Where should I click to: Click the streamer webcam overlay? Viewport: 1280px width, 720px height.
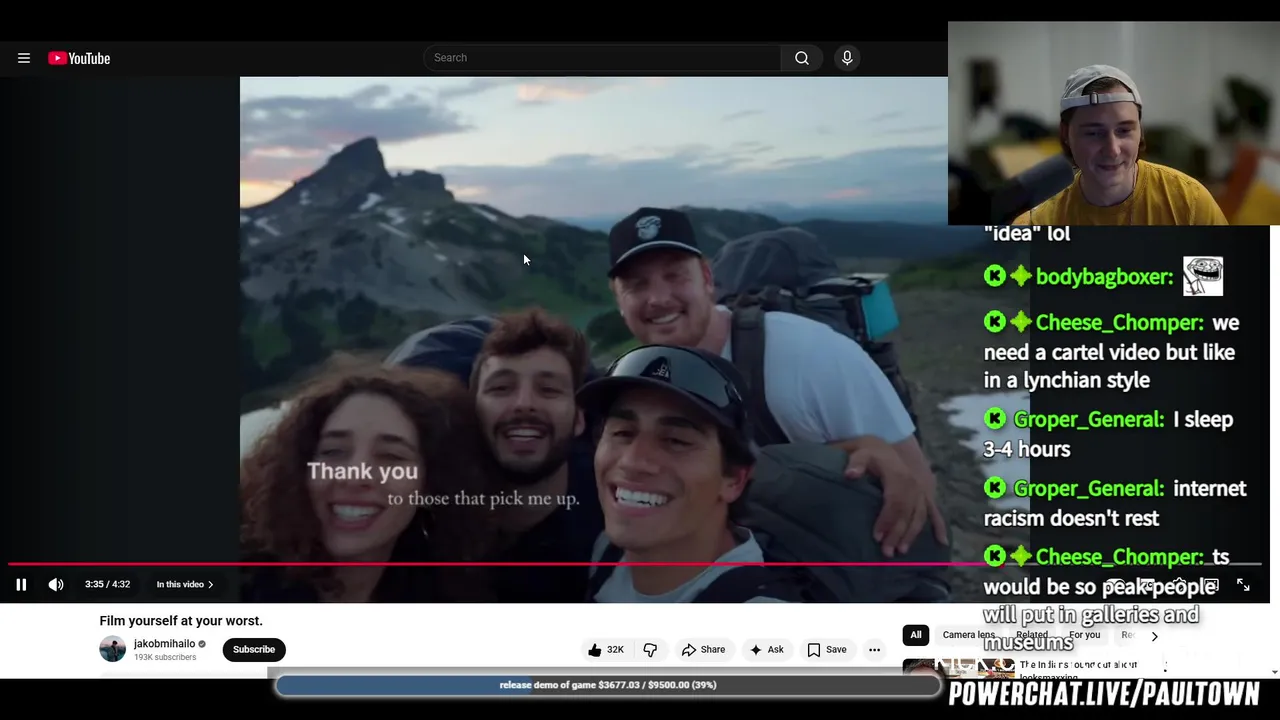(1114, 123)
